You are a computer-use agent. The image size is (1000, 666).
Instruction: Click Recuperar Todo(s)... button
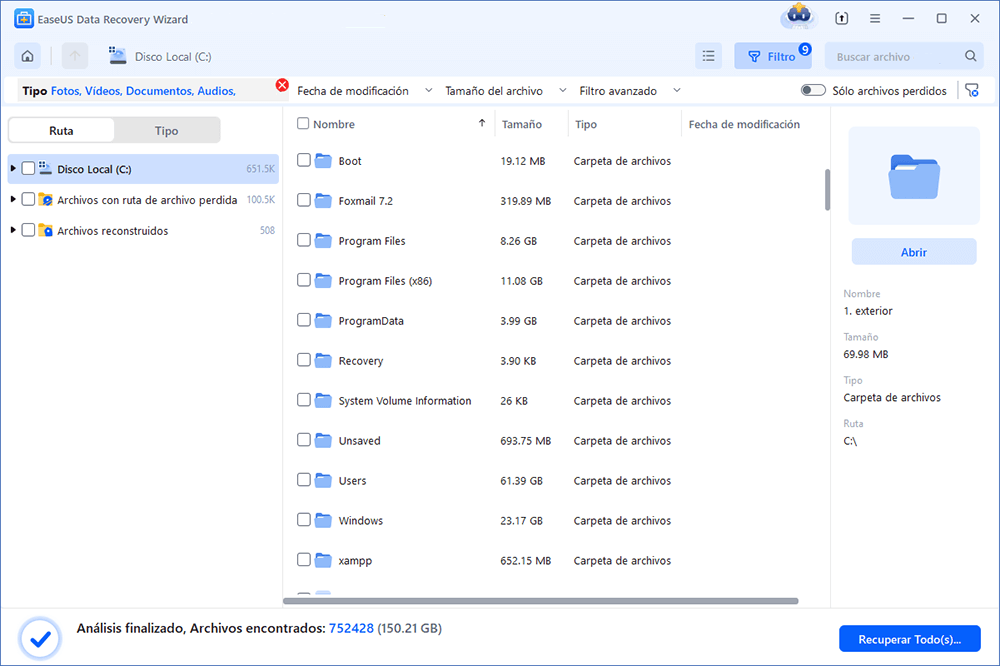(909, 639)
